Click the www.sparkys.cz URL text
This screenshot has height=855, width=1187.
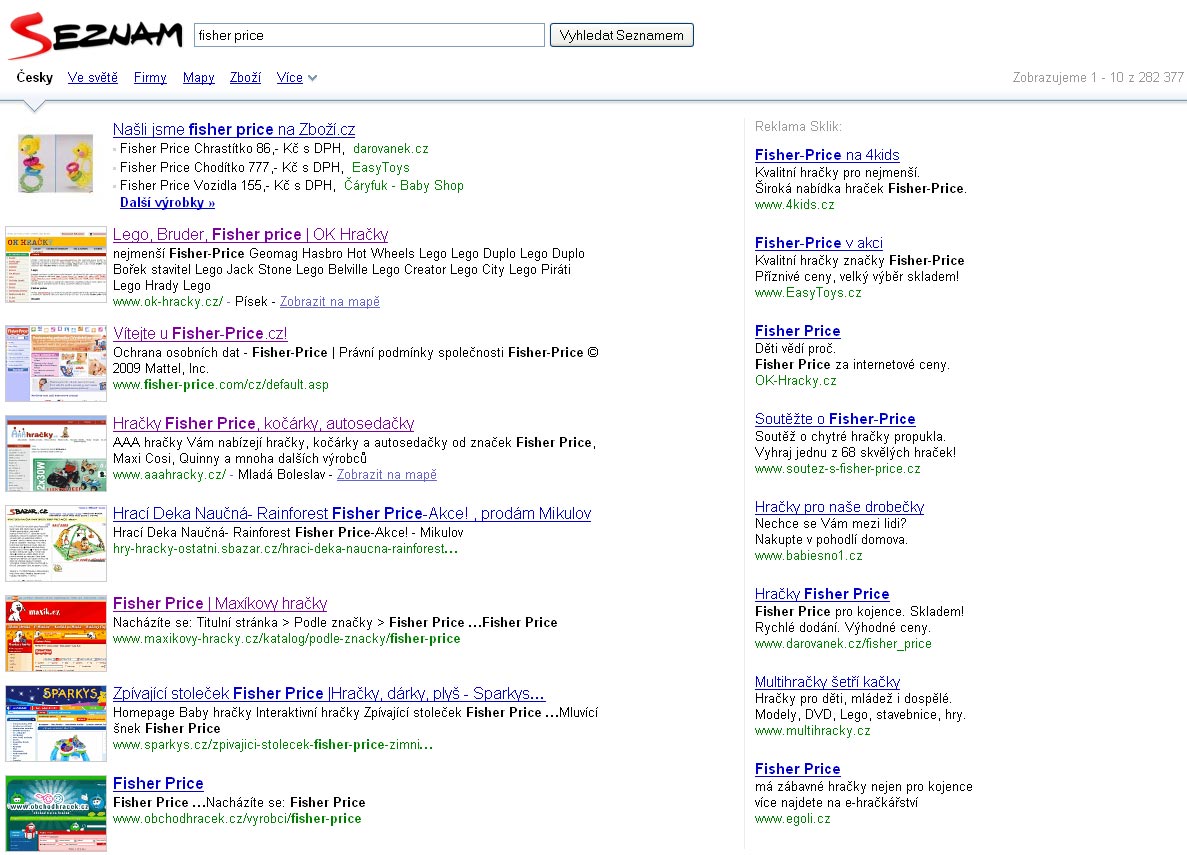click(273, 745)
